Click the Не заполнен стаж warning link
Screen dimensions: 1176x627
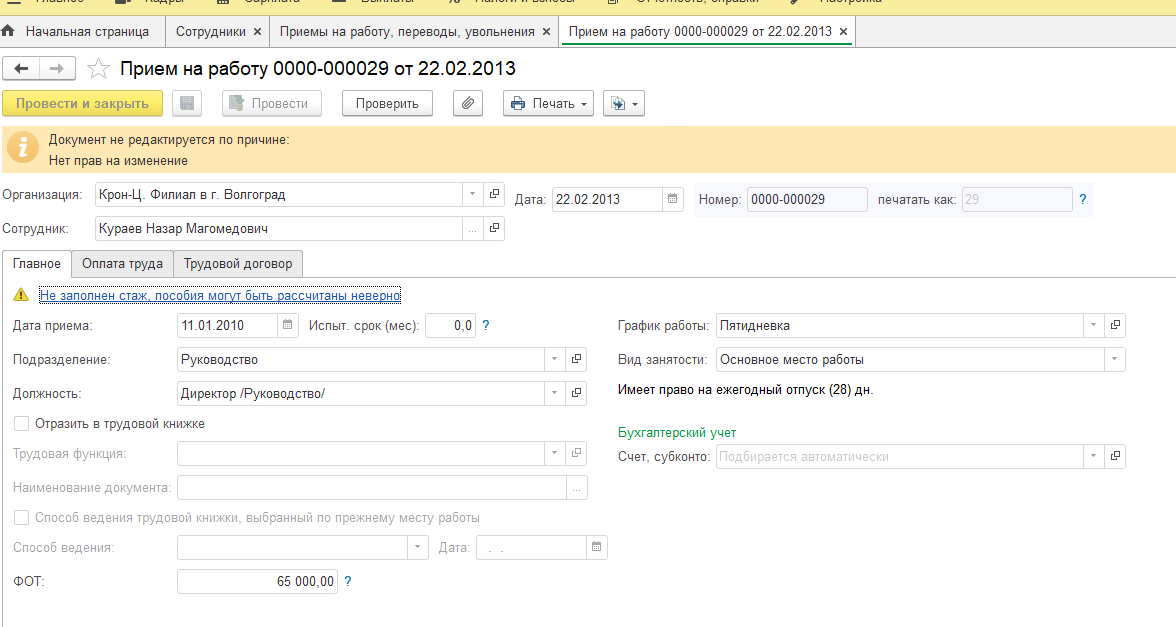(x=220, y=295)
